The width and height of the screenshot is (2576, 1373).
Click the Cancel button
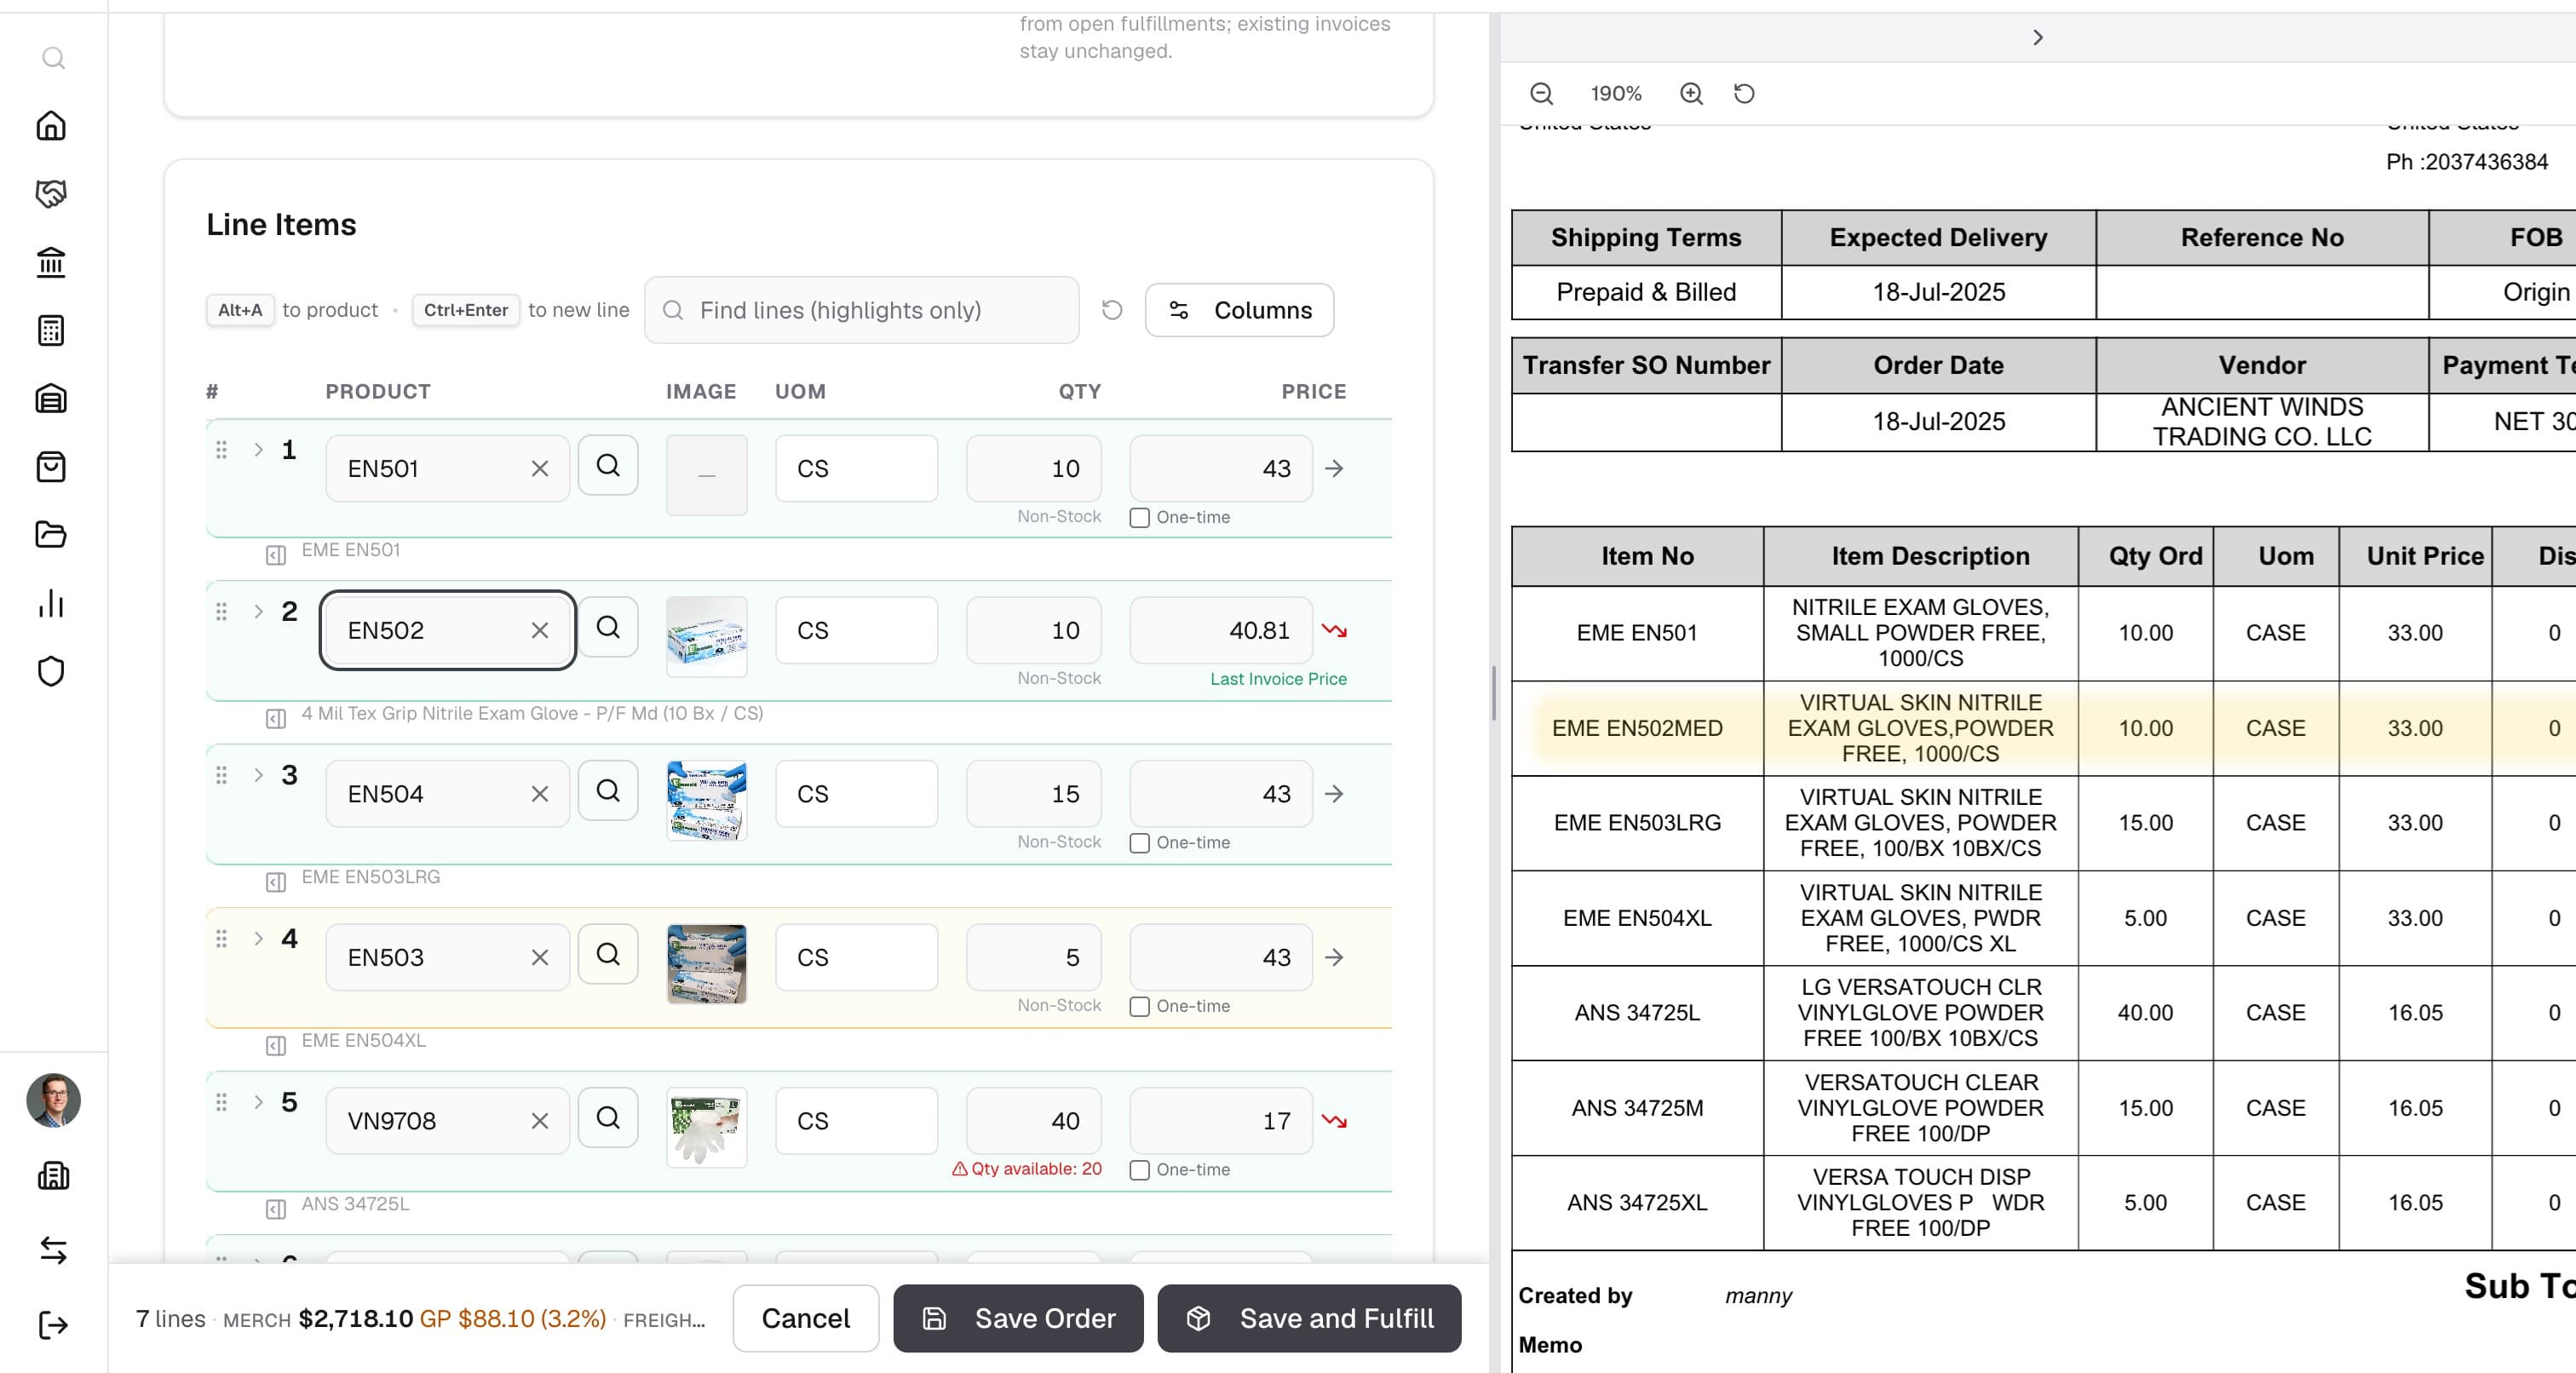tap(806, 1318)
